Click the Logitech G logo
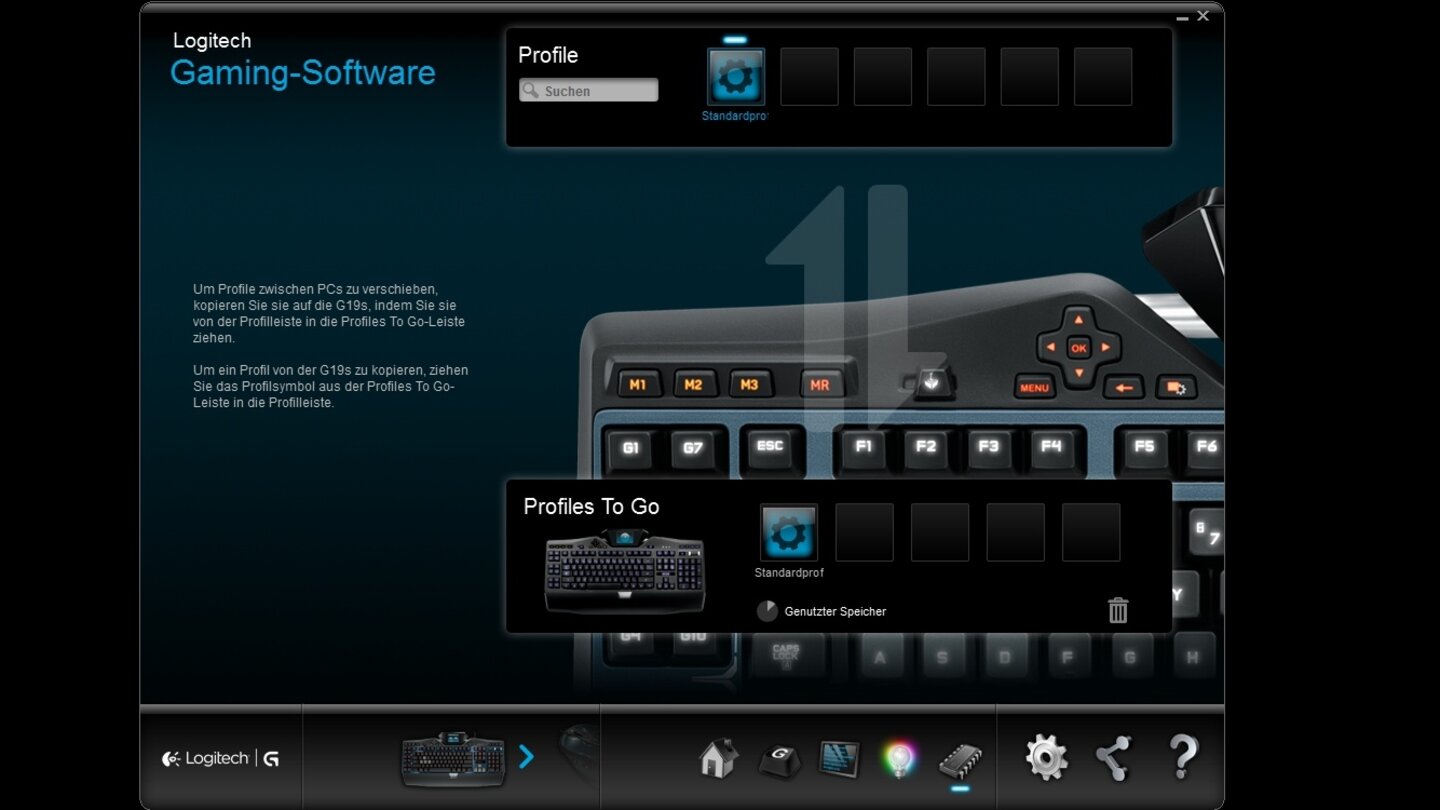Screen dimensions: 1440x810 (220, 759)
